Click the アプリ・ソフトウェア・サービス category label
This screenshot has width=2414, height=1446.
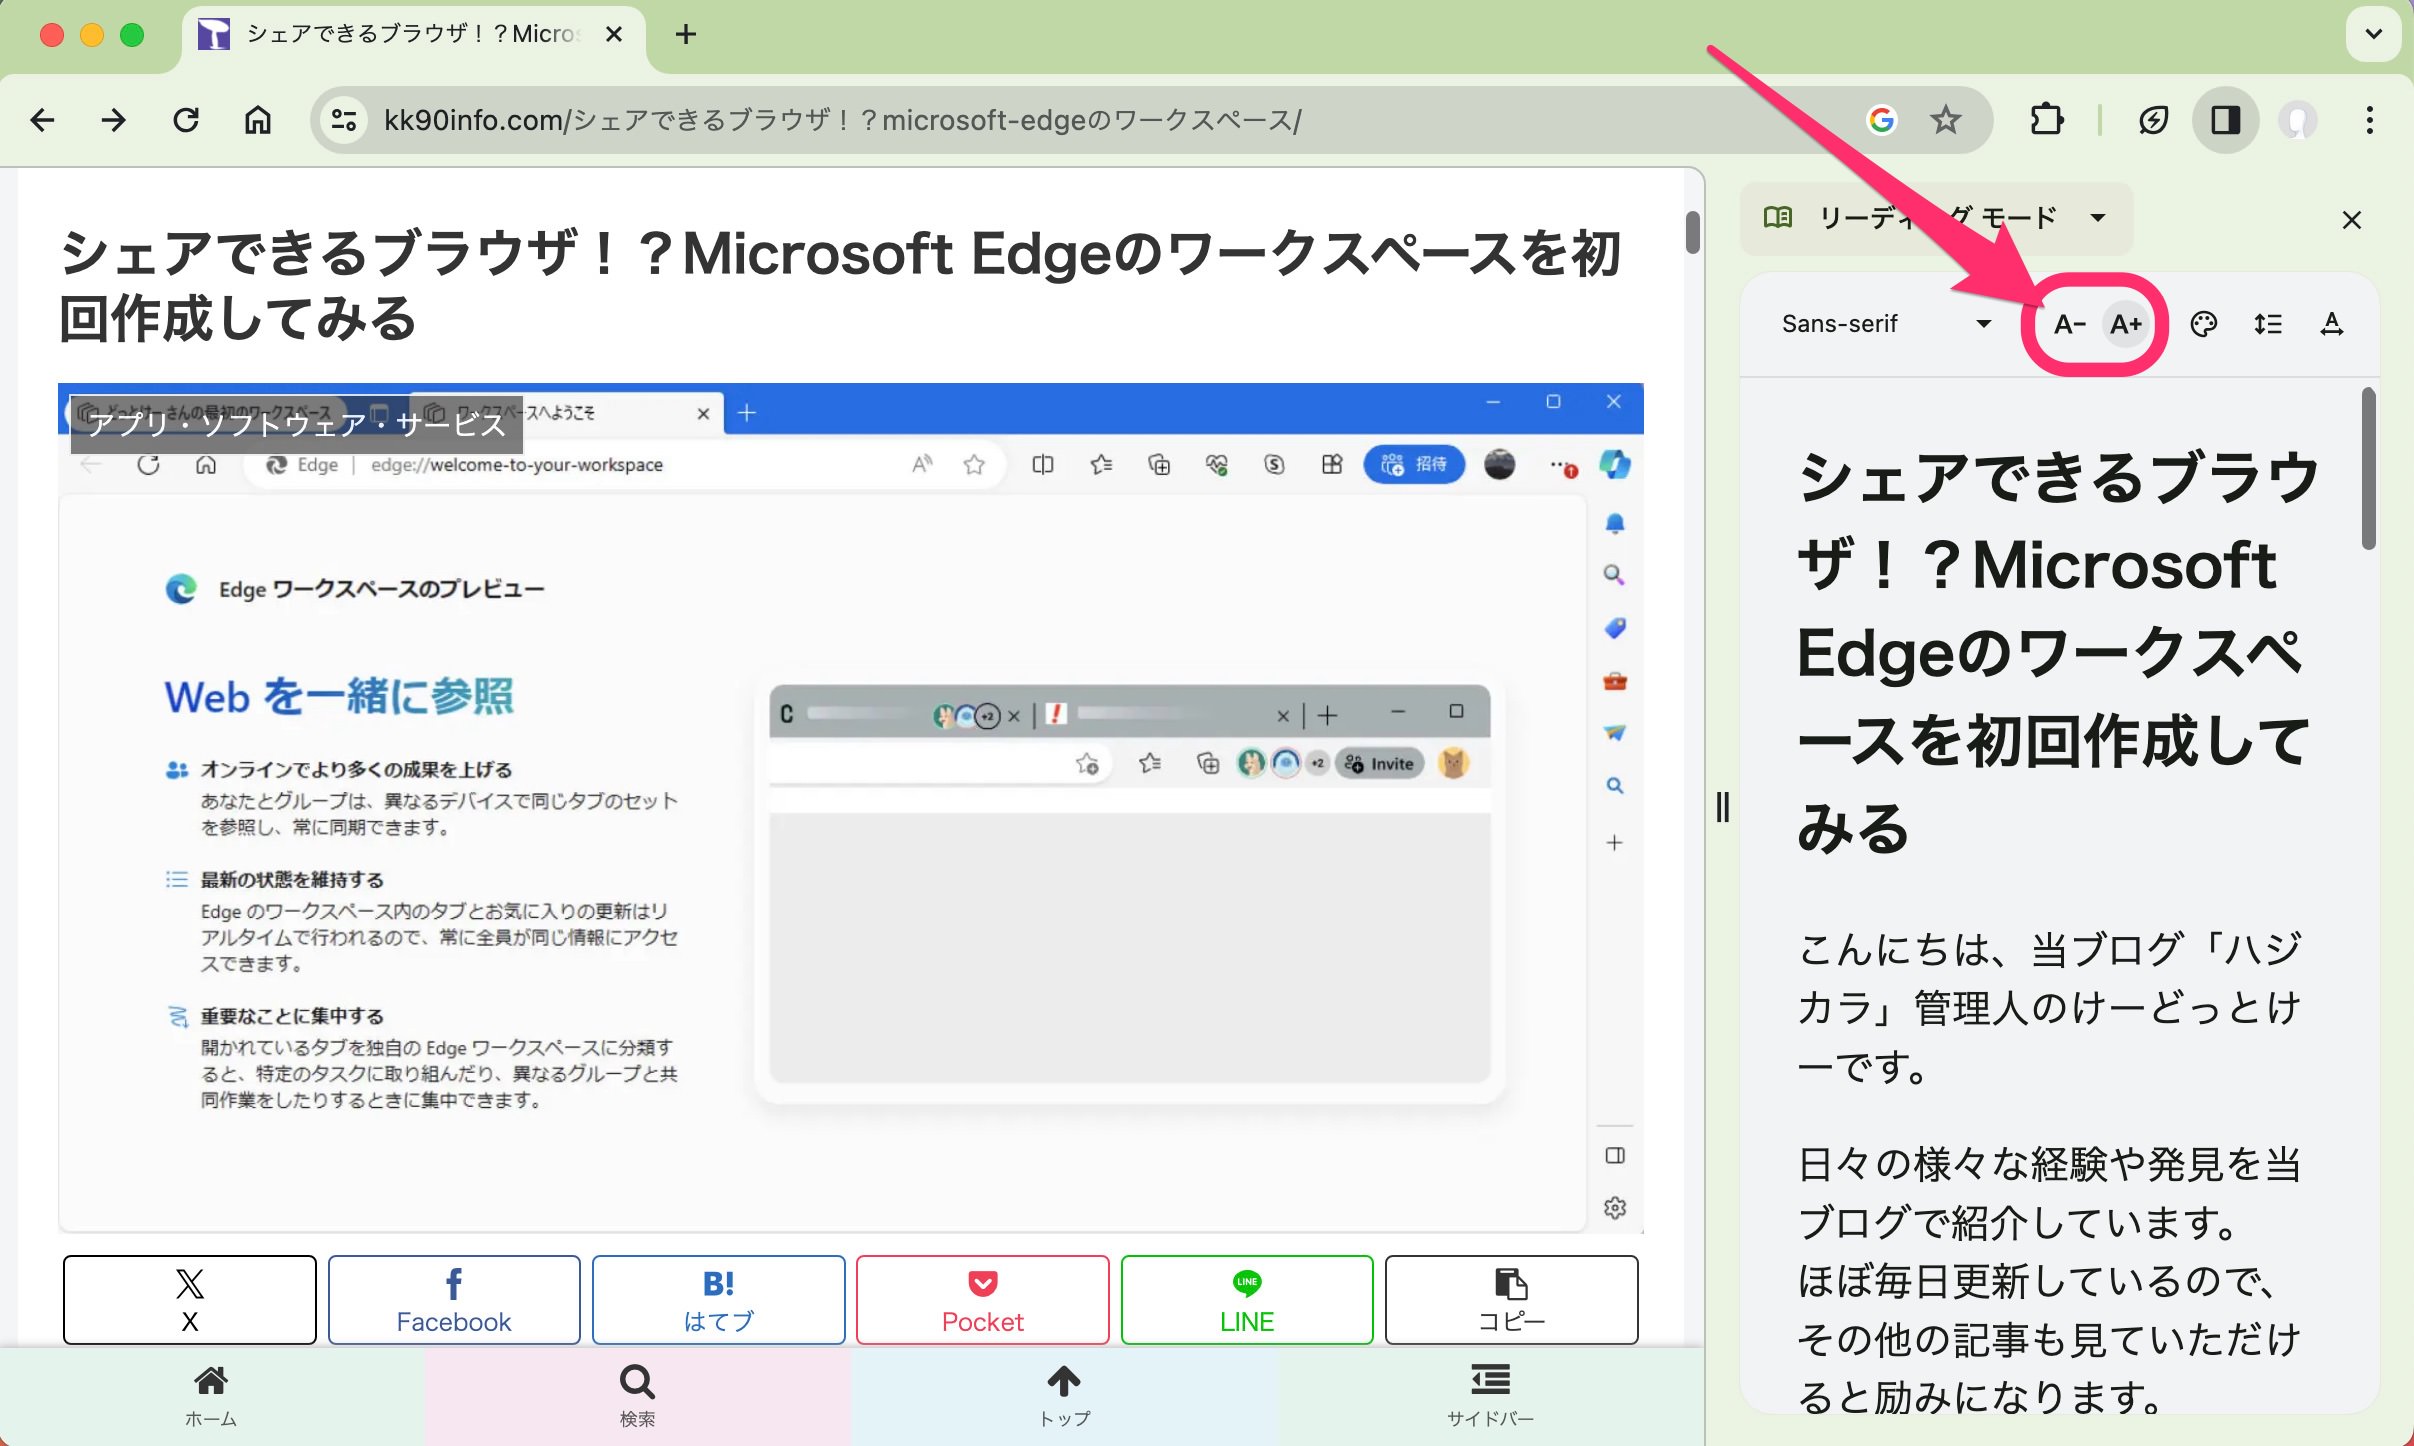[296, 424]
